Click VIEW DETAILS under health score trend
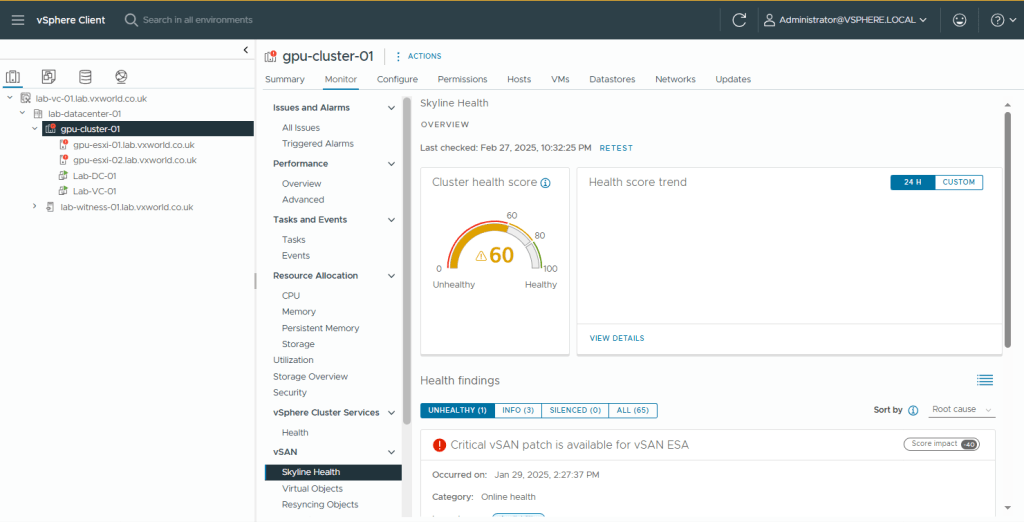Screen dimensions: 1024x522 [x=617, y=338]
